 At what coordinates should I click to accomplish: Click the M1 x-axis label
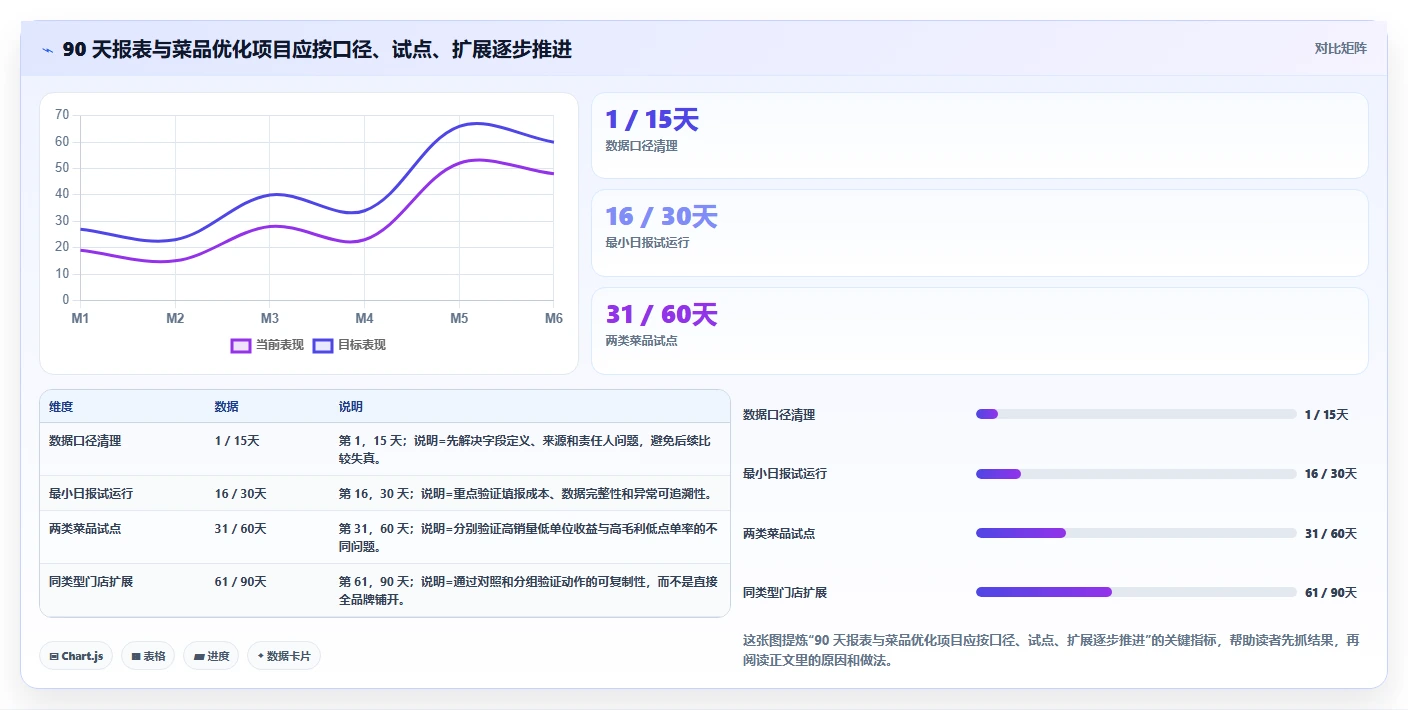(80, 318)
